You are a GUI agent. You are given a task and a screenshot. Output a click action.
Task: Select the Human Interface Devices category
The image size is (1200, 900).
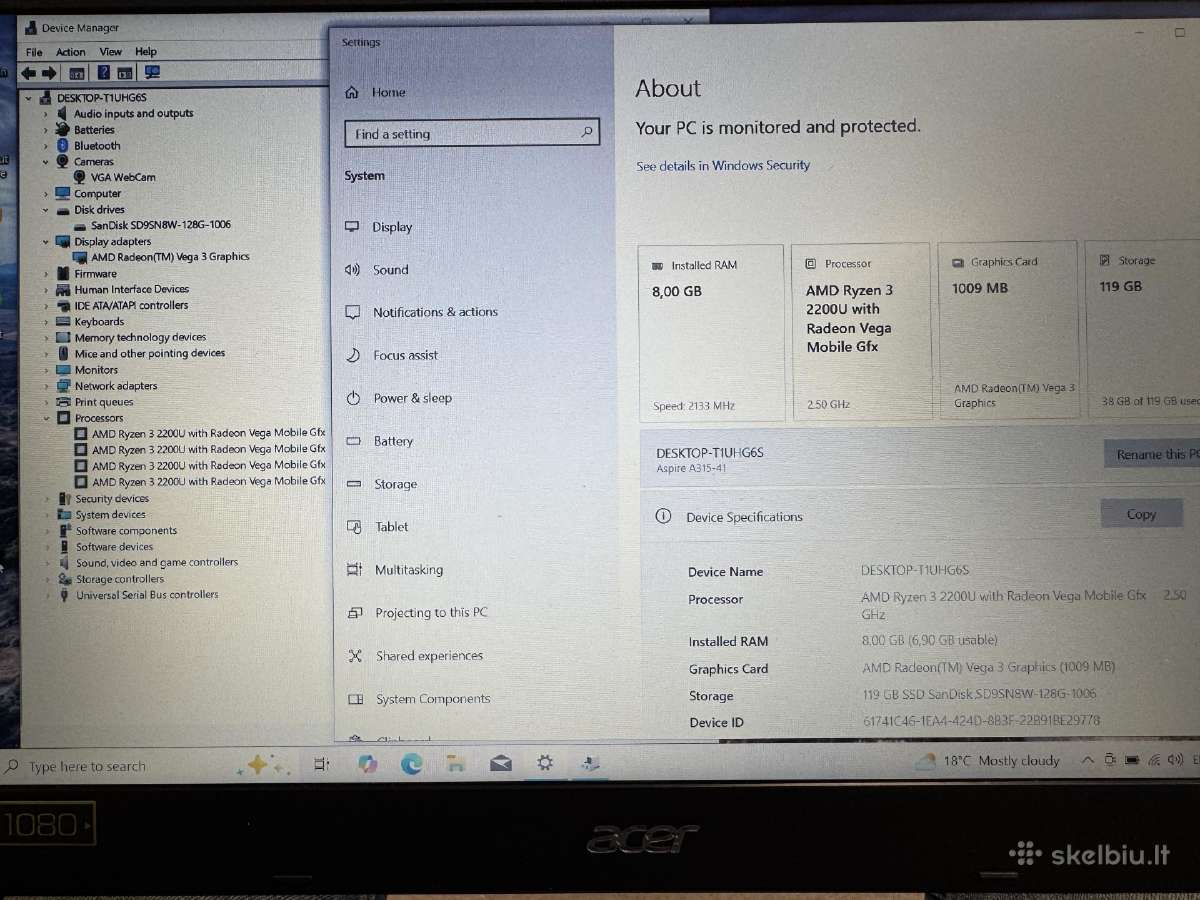[132, 290]
